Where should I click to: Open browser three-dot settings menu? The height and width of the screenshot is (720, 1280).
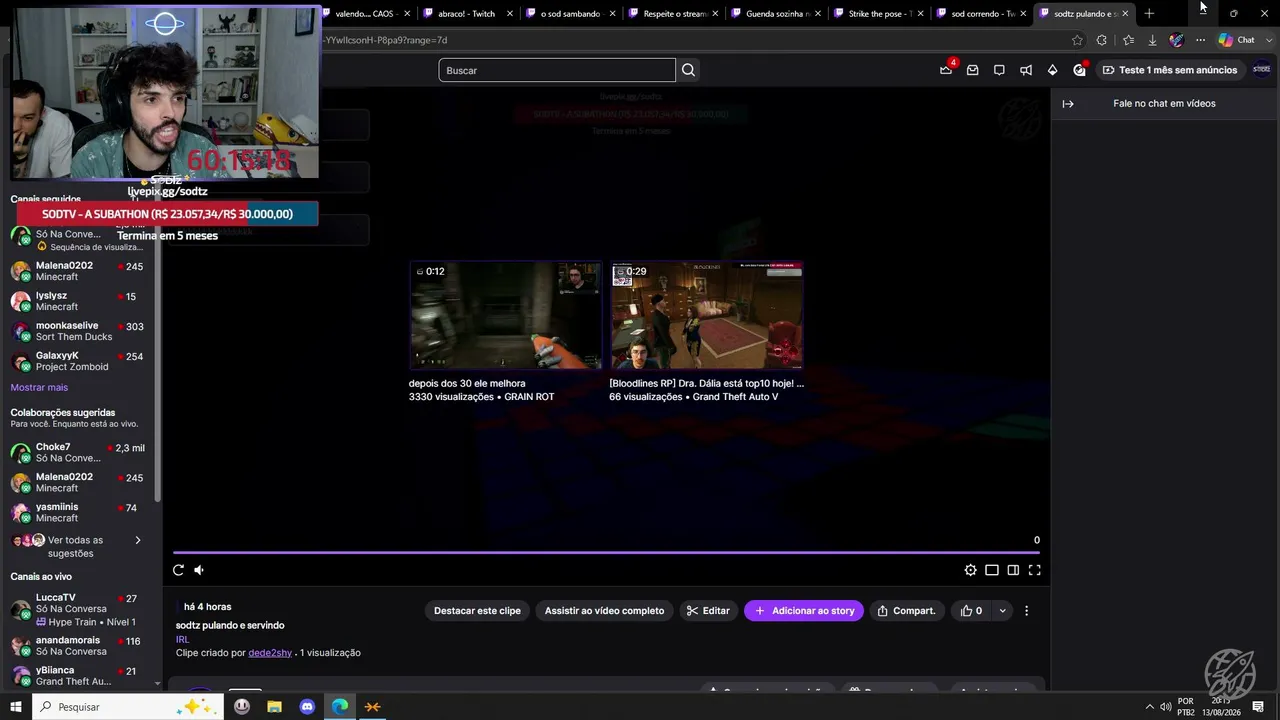point(1200,40)
